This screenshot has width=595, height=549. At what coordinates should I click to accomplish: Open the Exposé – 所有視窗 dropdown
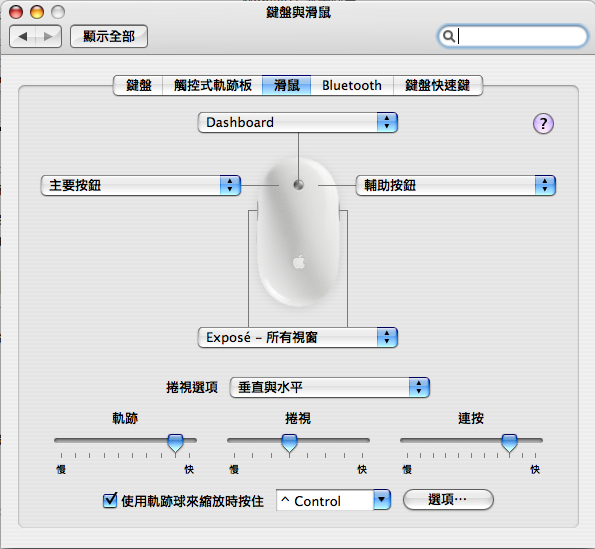click(298, 337)
